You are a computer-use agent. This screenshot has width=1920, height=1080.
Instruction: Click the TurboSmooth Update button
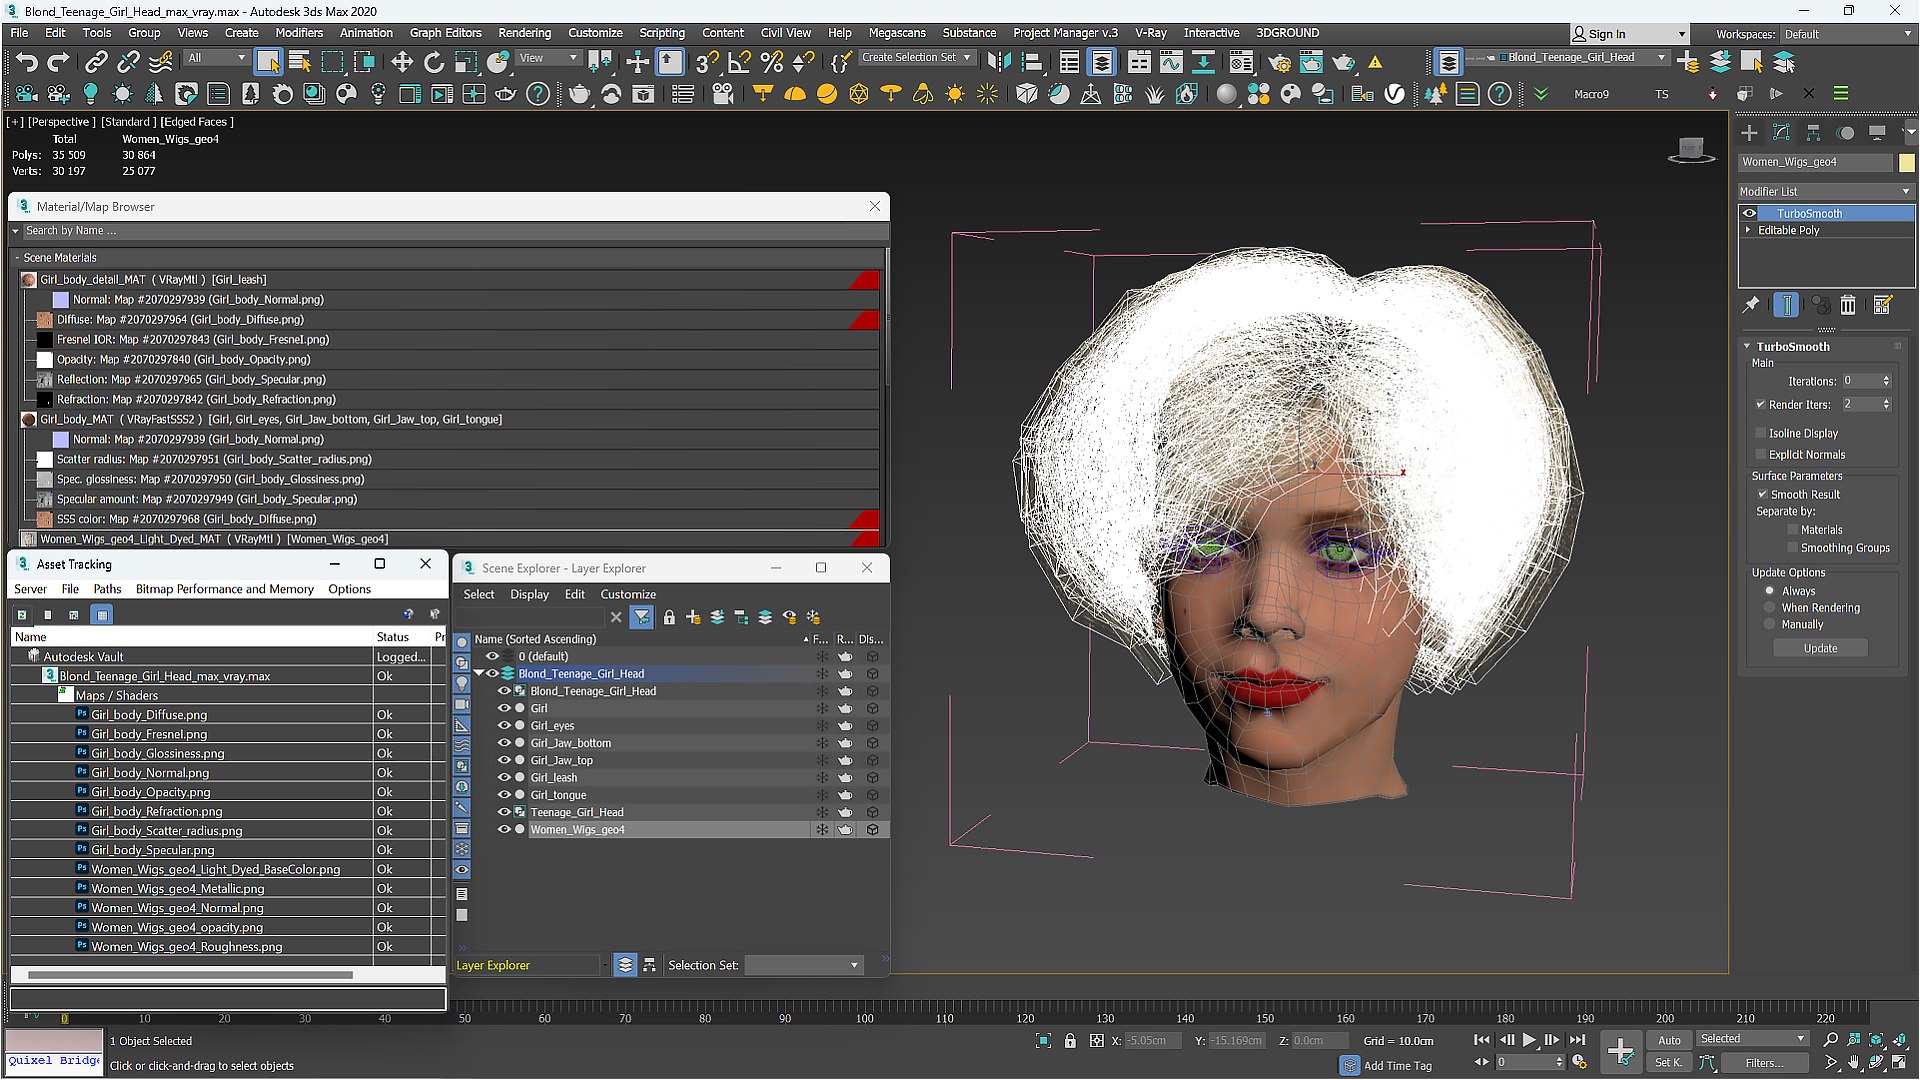tap(1820, 648)
